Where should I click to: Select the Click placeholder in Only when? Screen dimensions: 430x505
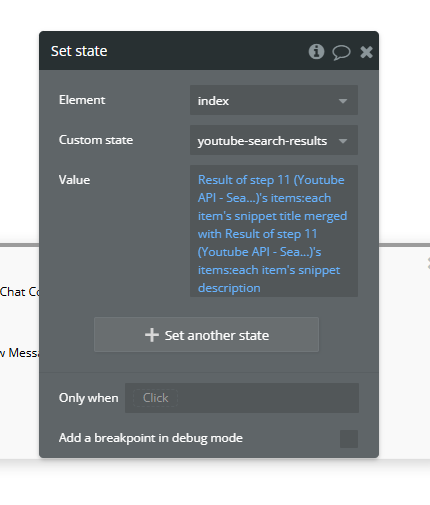[x=155, y=398]
